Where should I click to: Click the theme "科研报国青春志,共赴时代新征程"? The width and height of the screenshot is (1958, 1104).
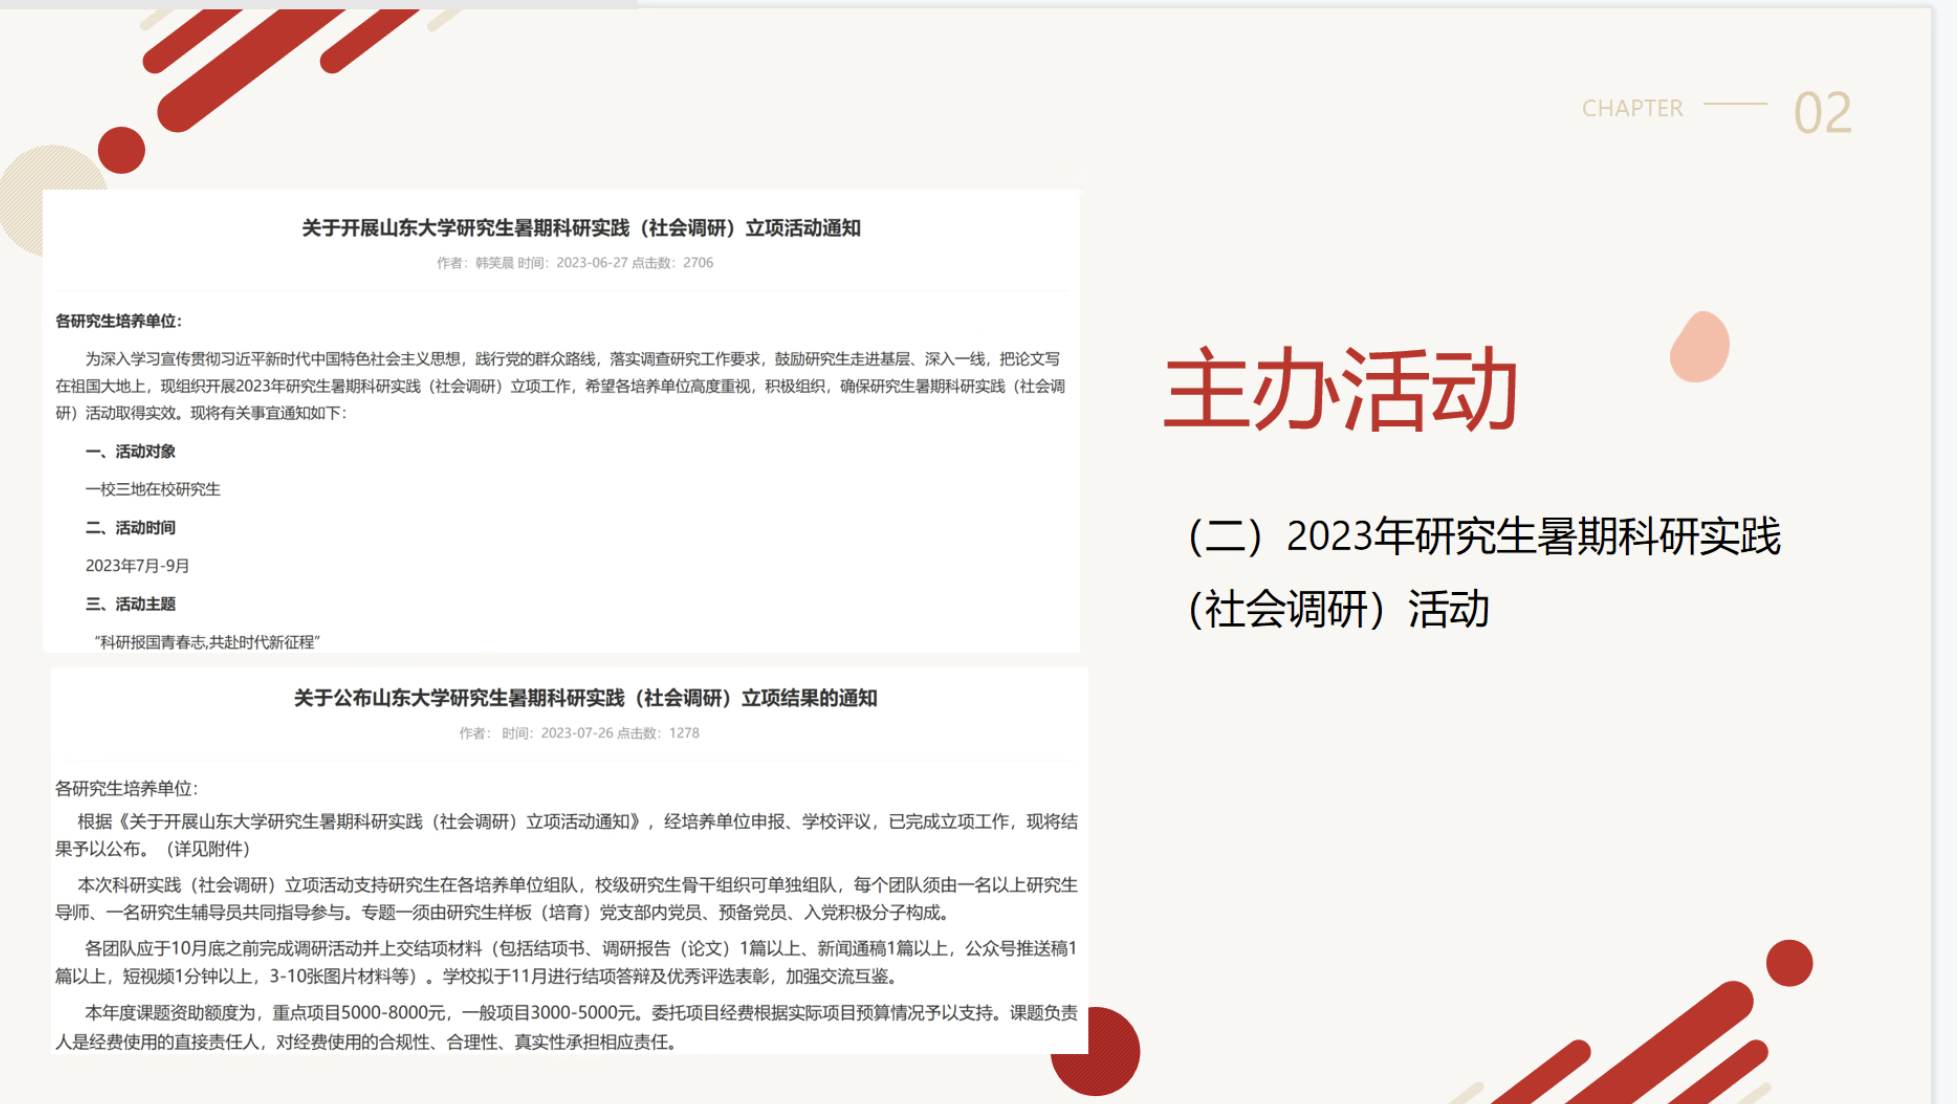pos(207,642)
